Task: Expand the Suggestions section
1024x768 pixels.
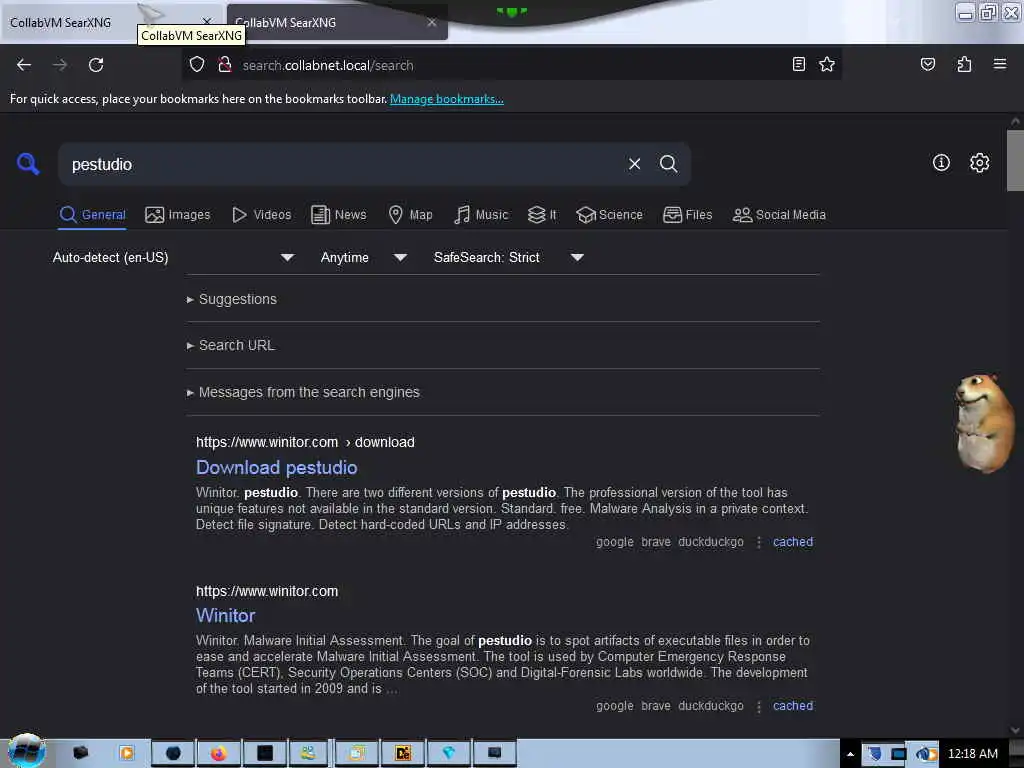Action: tap(232, 299)
